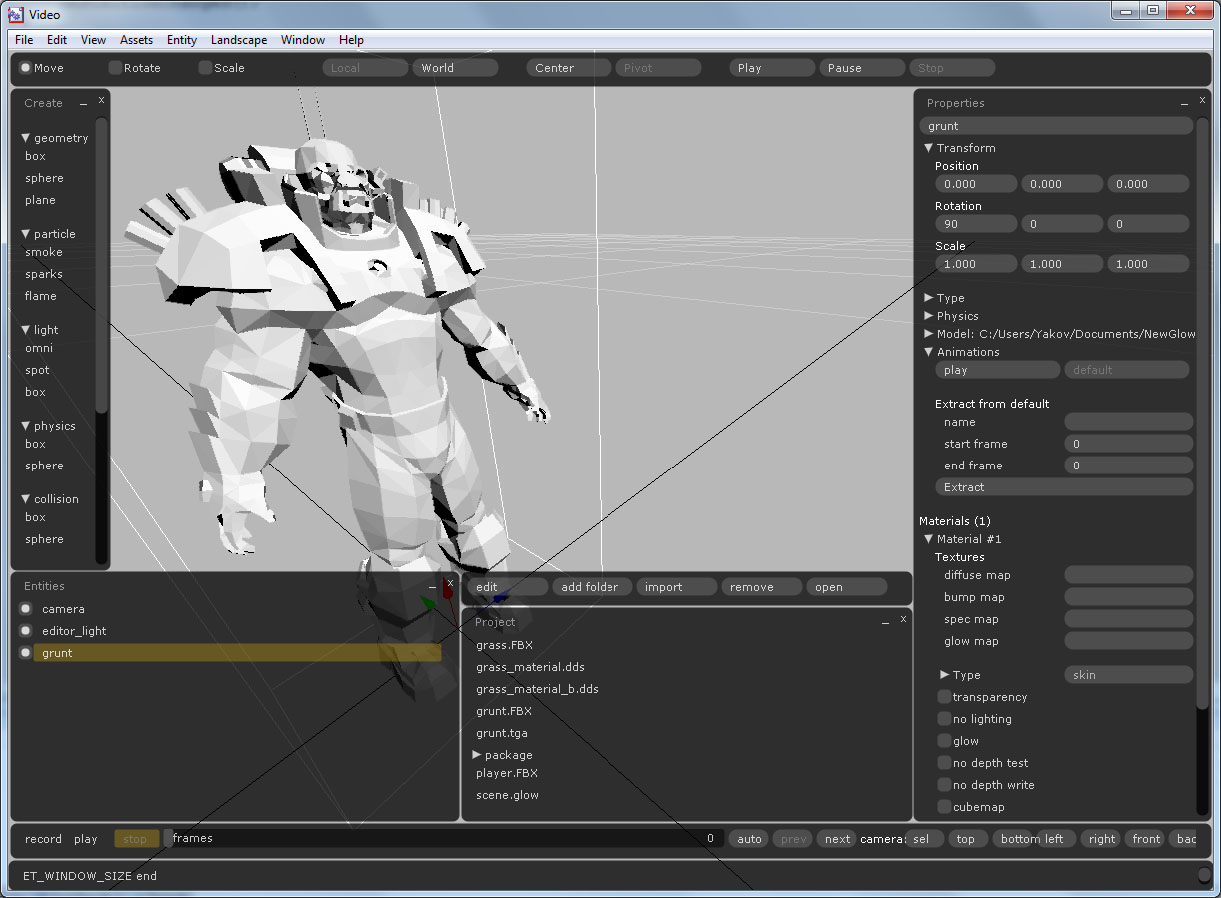Minimize the Properties panel
The height and width of the screenshot is (898, 1221).
point(1185,103)
